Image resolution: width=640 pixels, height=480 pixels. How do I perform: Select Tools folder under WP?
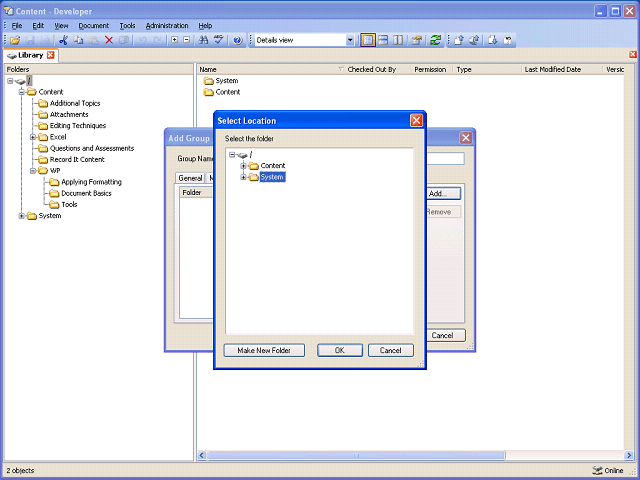coord(69,204)
